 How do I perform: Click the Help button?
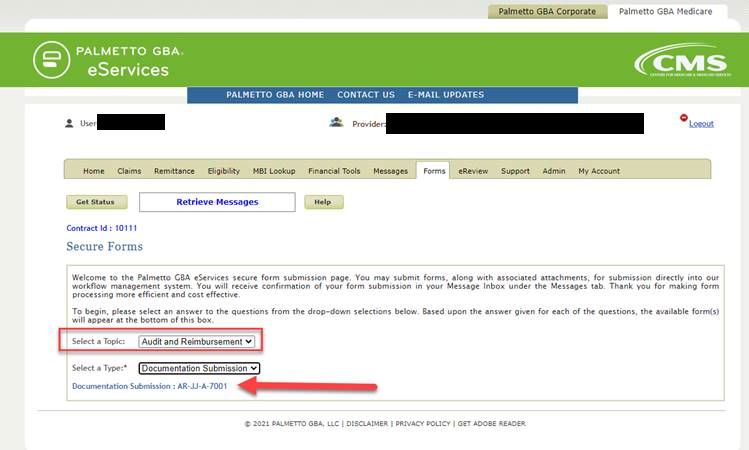[x=323, y=202]
